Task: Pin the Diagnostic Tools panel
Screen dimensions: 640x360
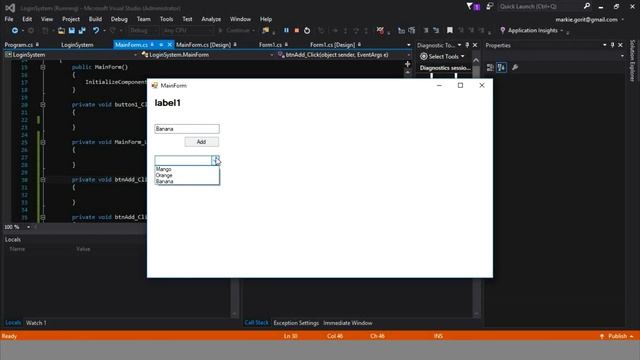Action: (x=467, y=45)
